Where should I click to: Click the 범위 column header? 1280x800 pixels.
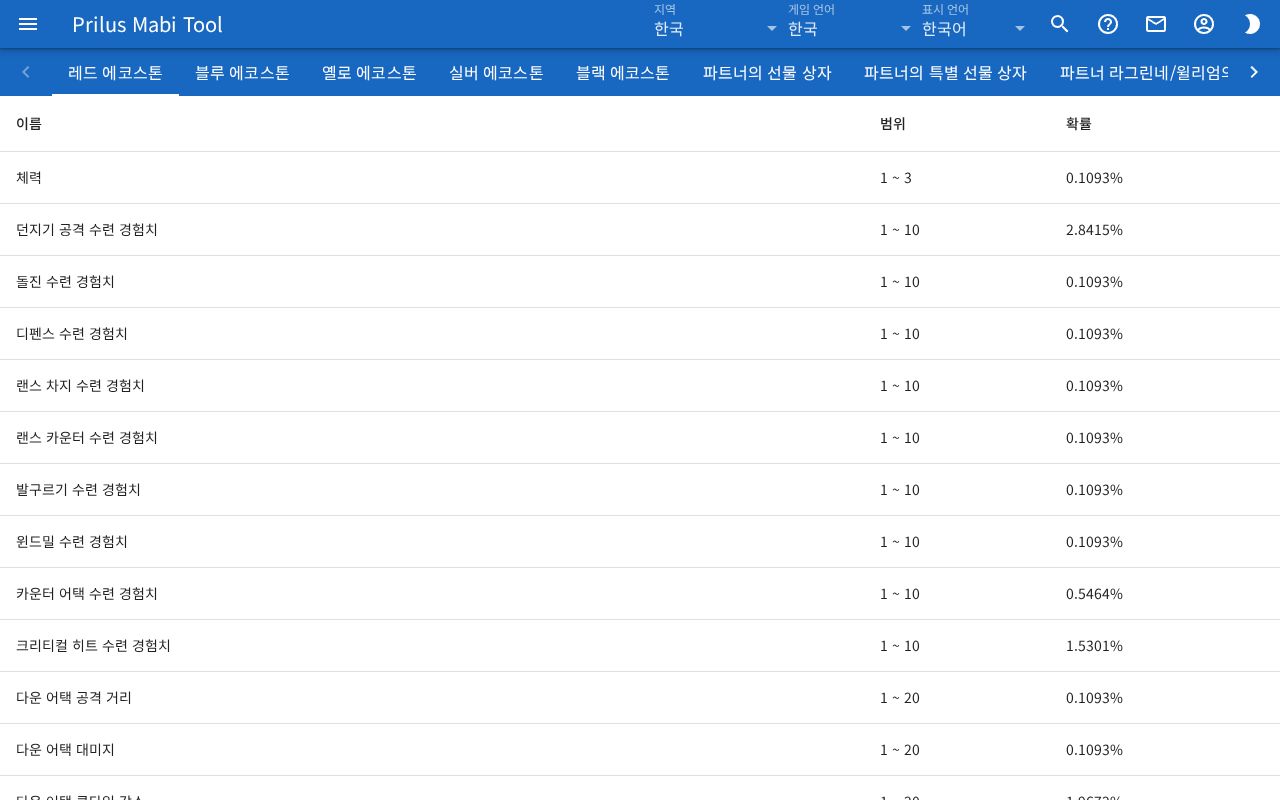[893, 124]
